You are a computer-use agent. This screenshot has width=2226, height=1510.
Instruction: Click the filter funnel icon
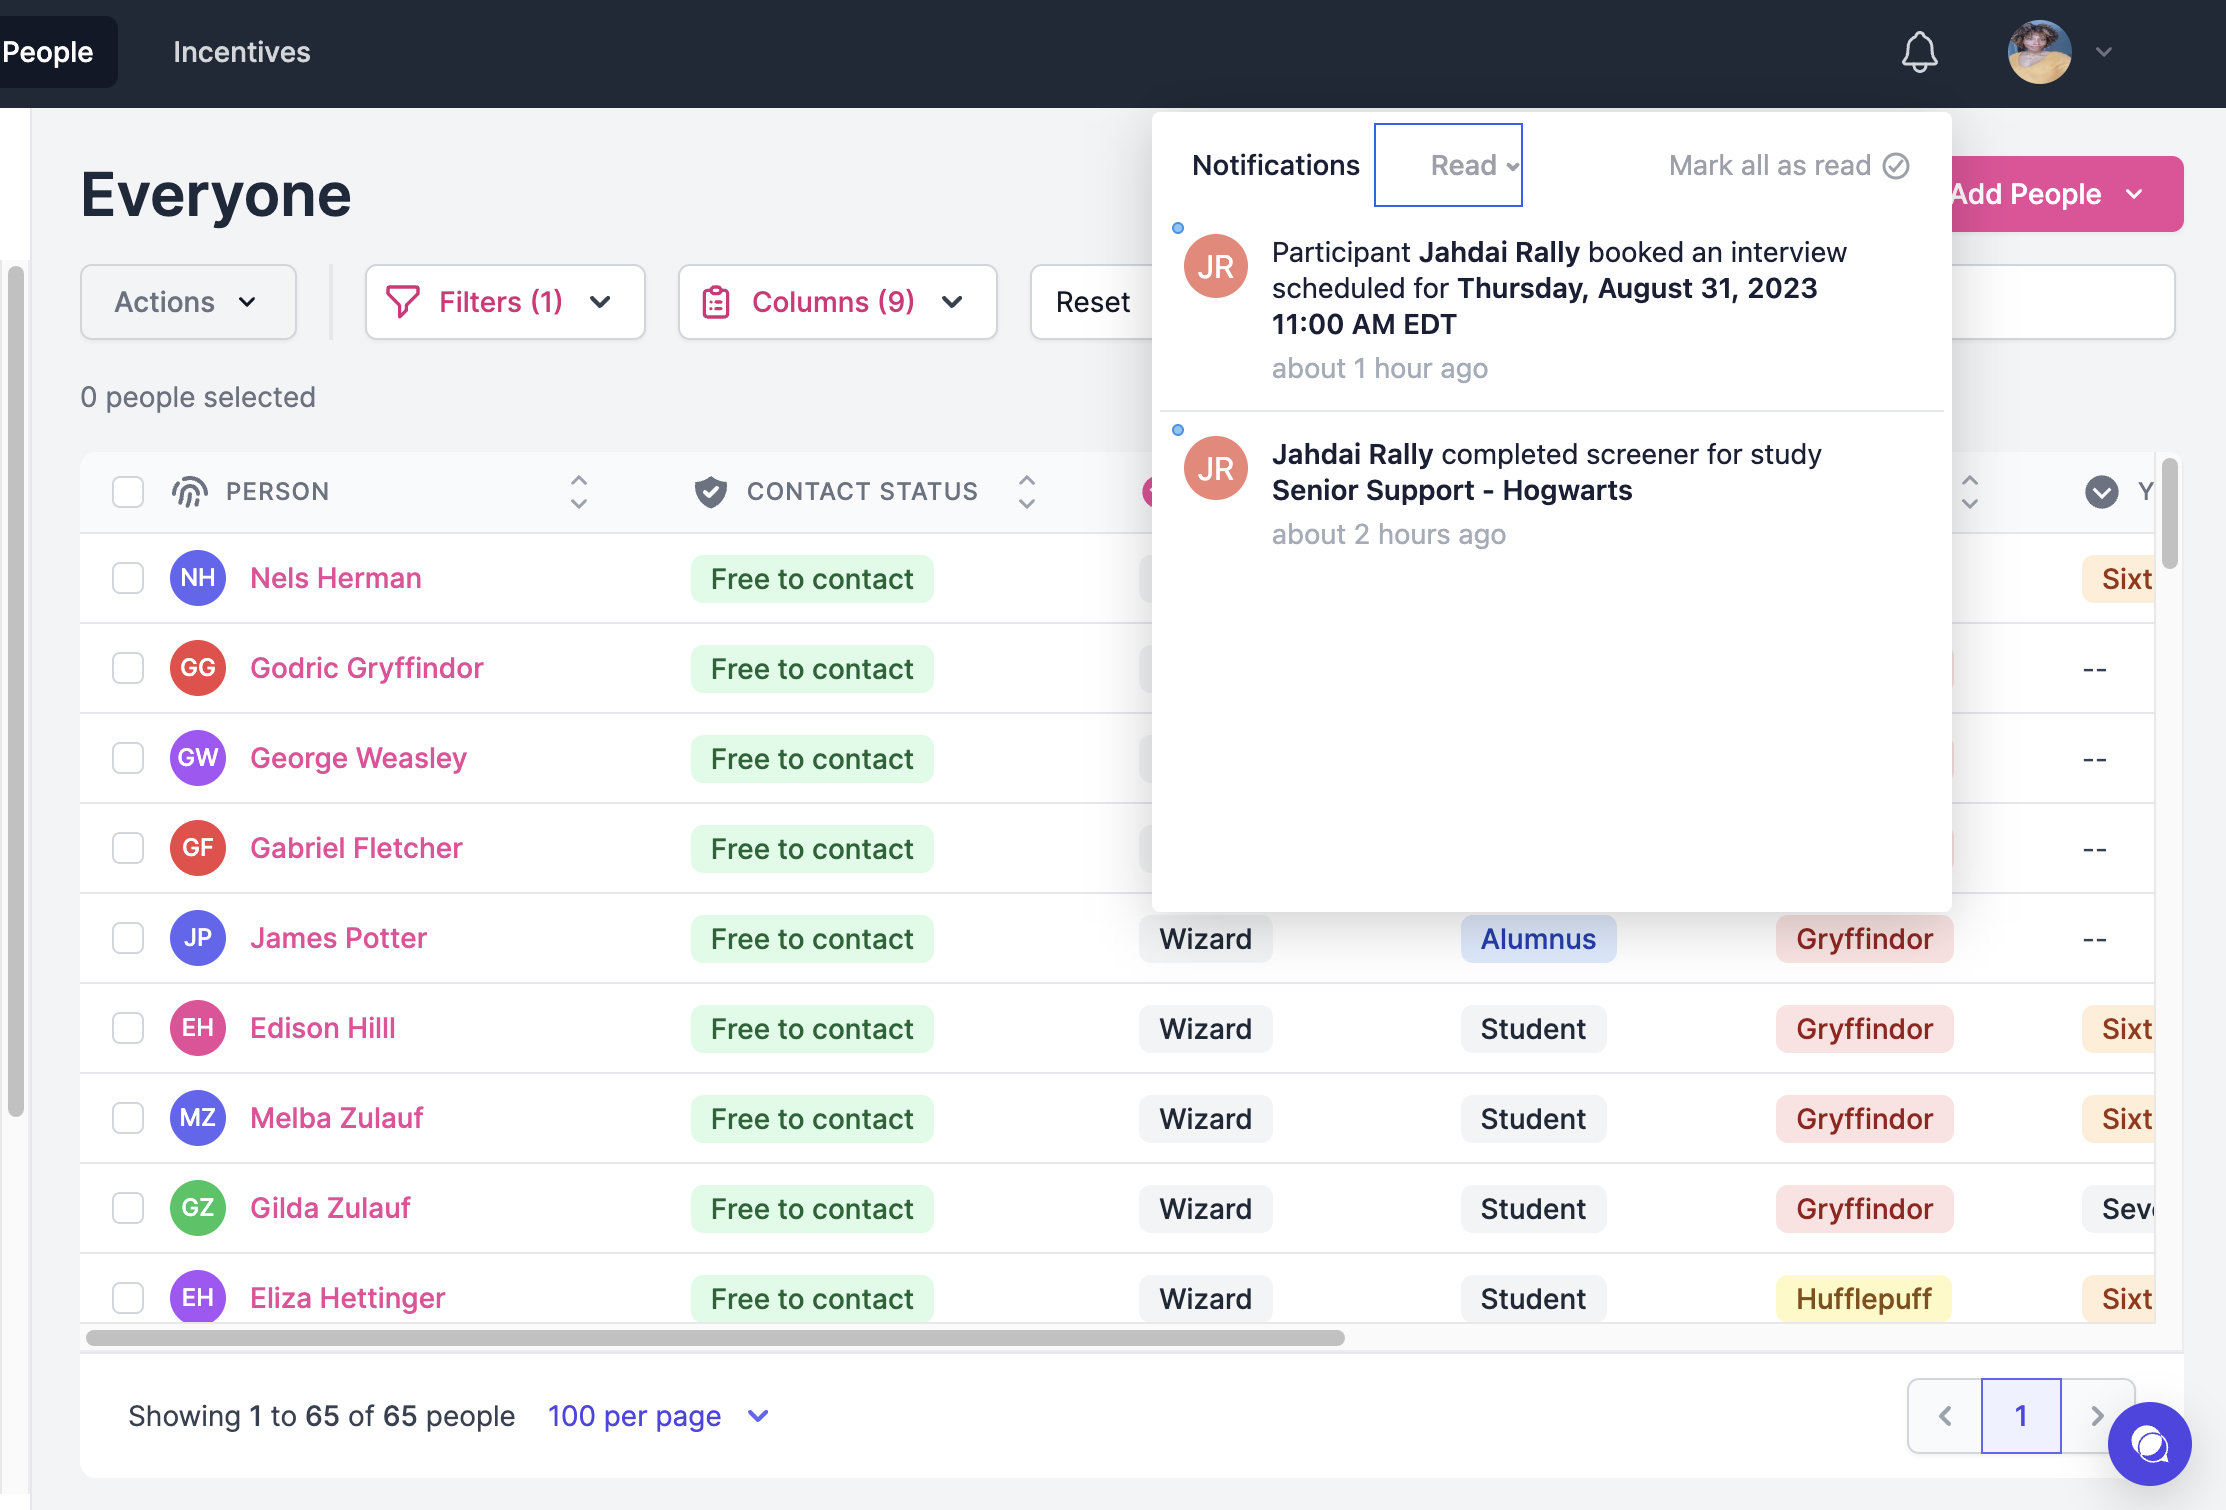coord(402,302)
